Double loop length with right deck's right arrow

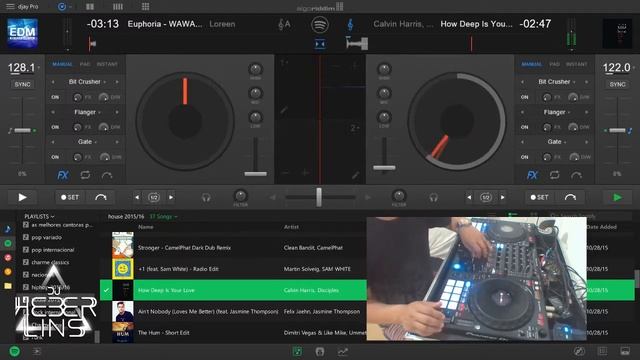click(x=502, y=198)
